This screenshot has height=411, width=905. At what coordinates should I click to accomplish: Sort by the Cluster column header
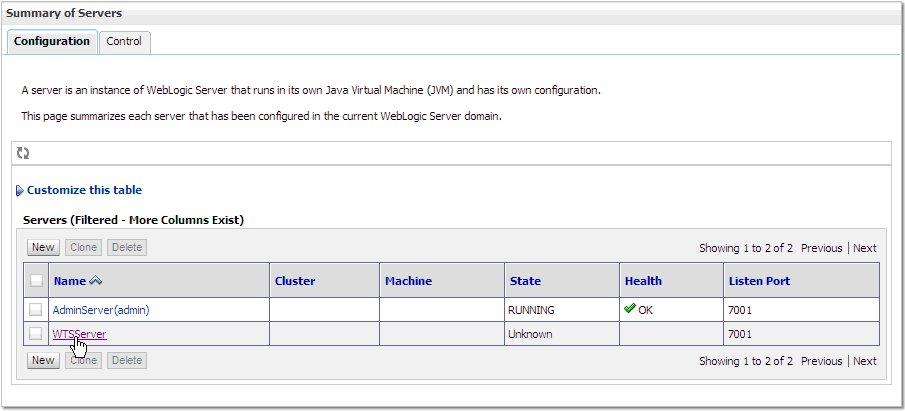point(295,281)
